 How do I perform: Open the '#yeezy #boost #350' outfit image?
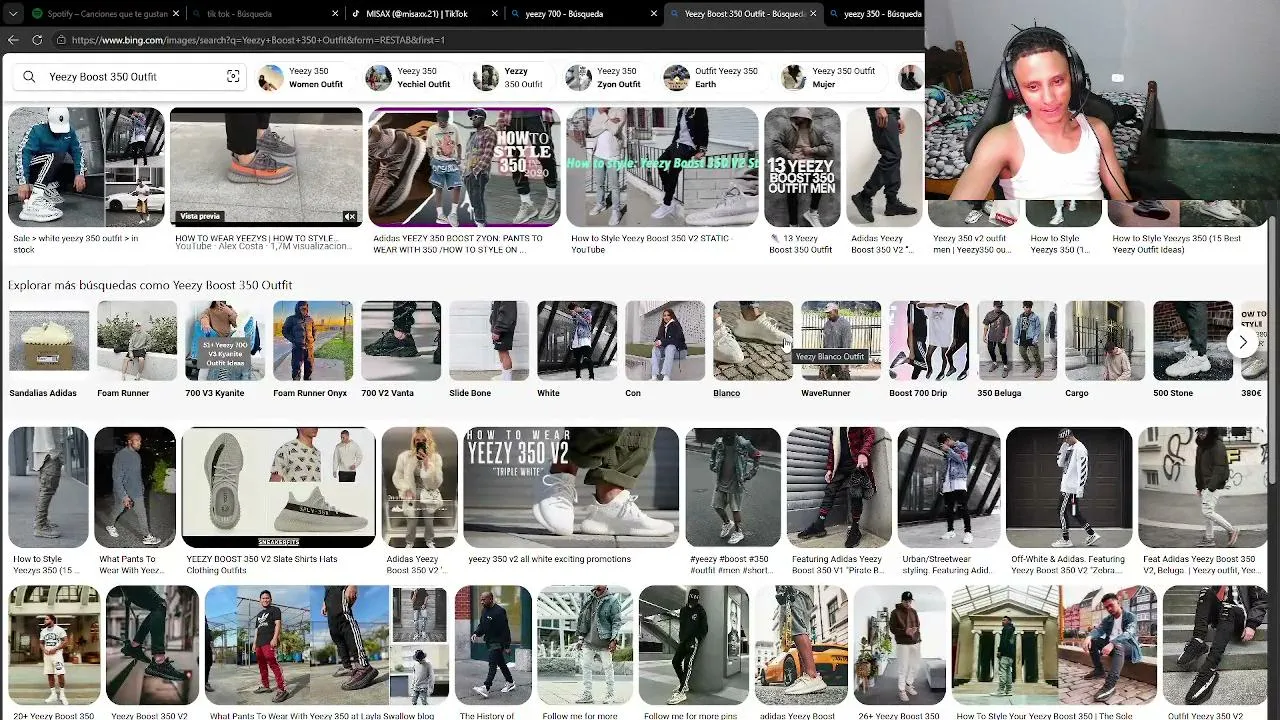733,487
